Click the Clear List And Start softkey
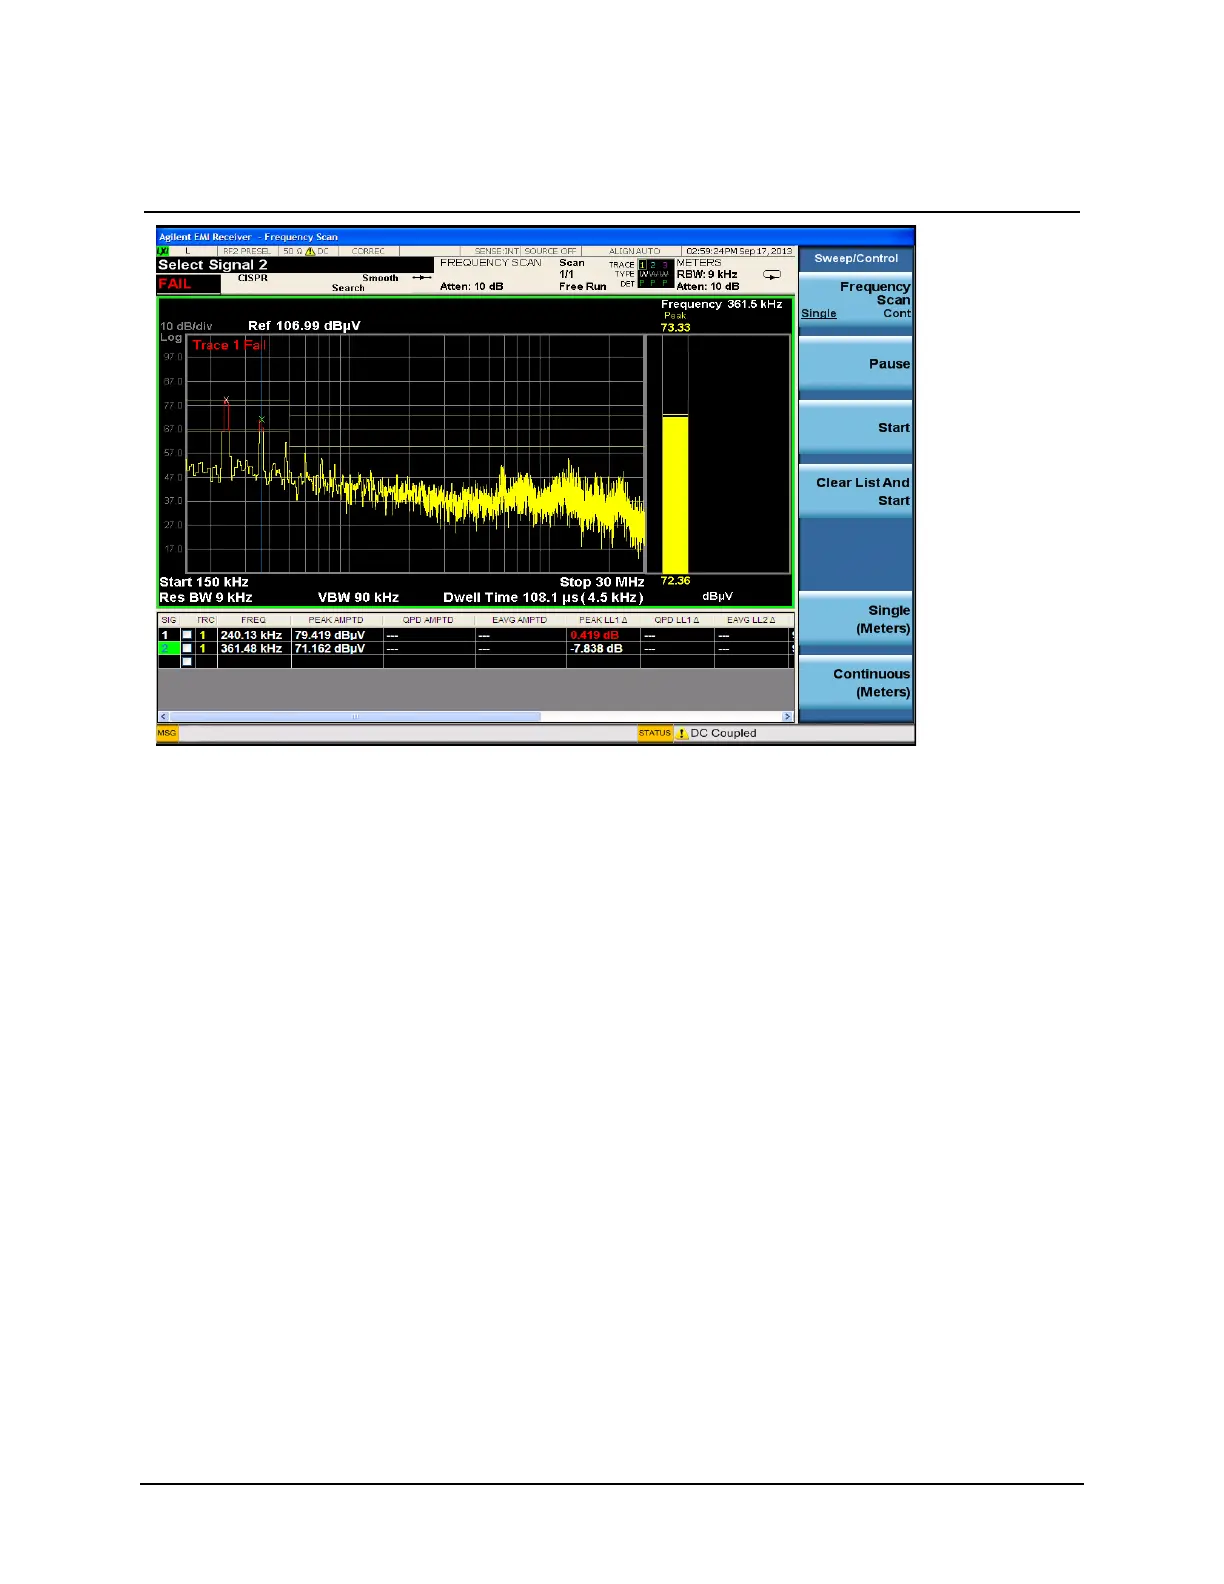The width and height of the screenshot is (1224, 1584). [x=856, y=491]
